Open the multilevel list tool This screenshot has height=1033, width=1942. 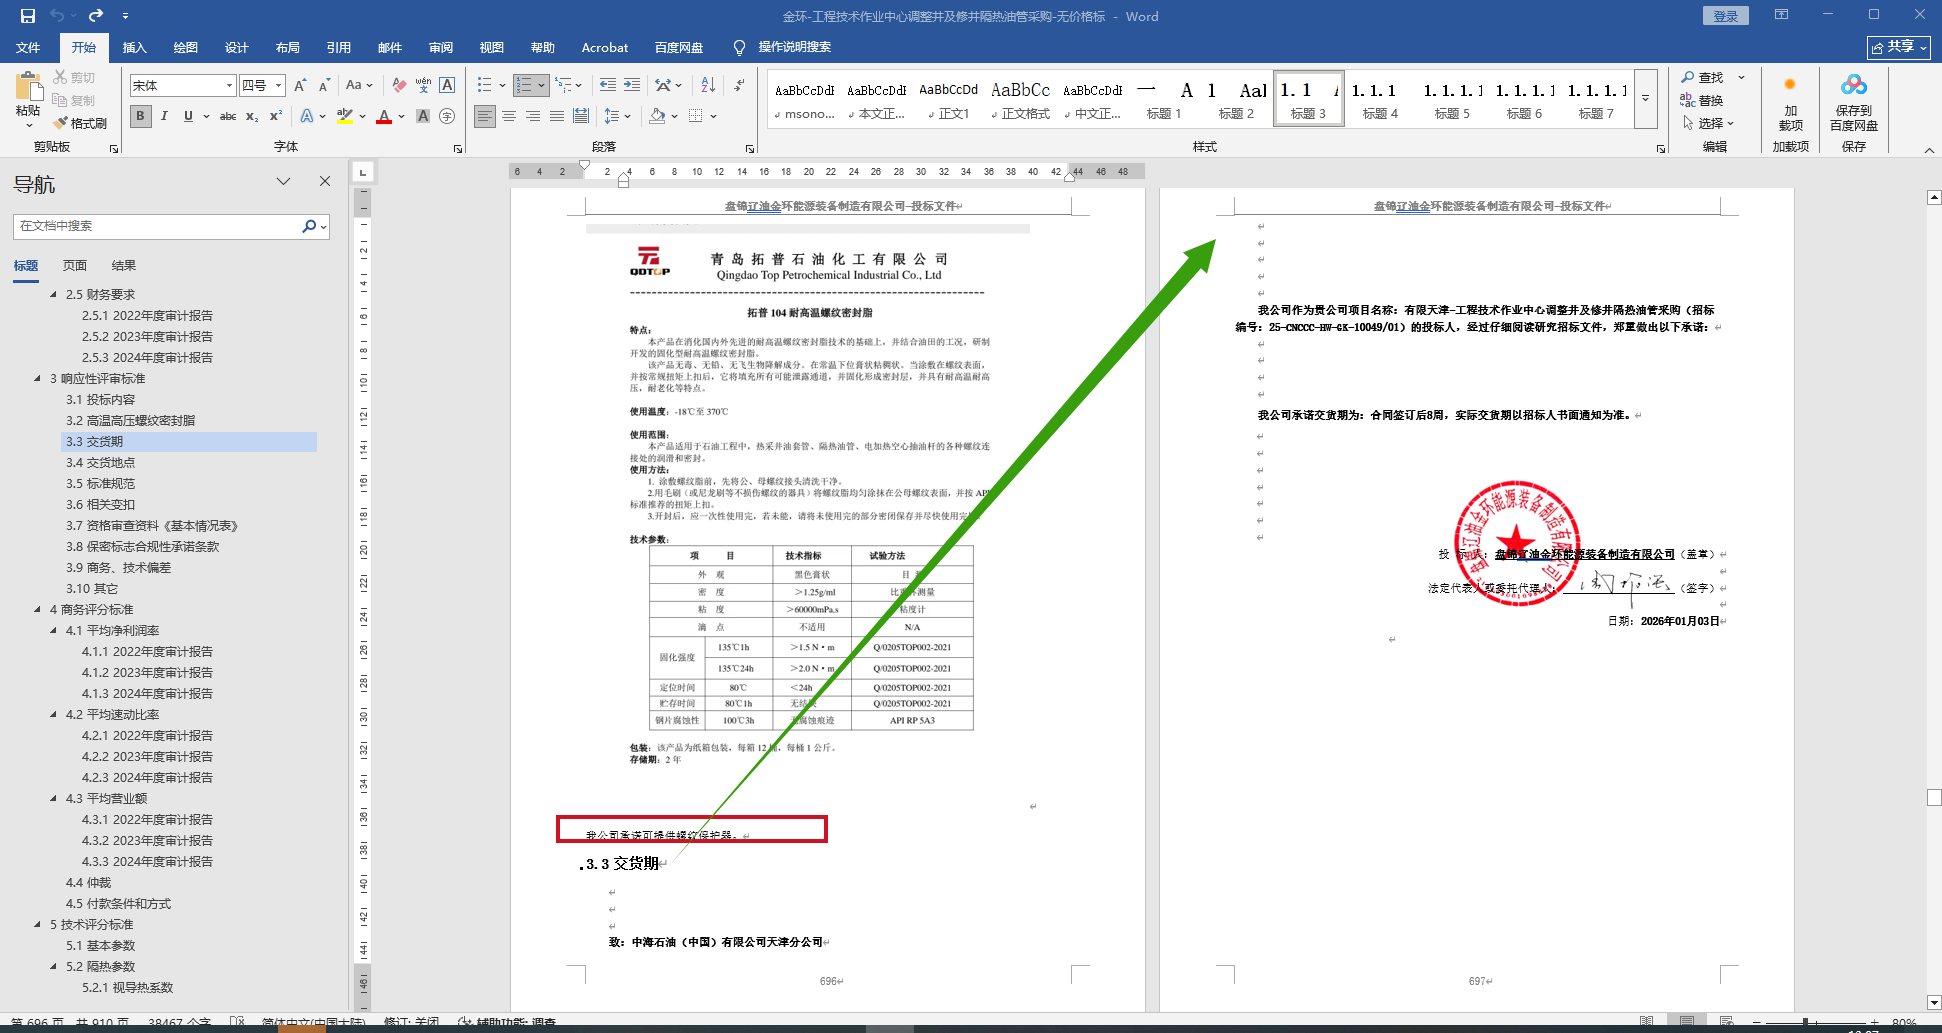pyautogui.click(x=564, y=85)
